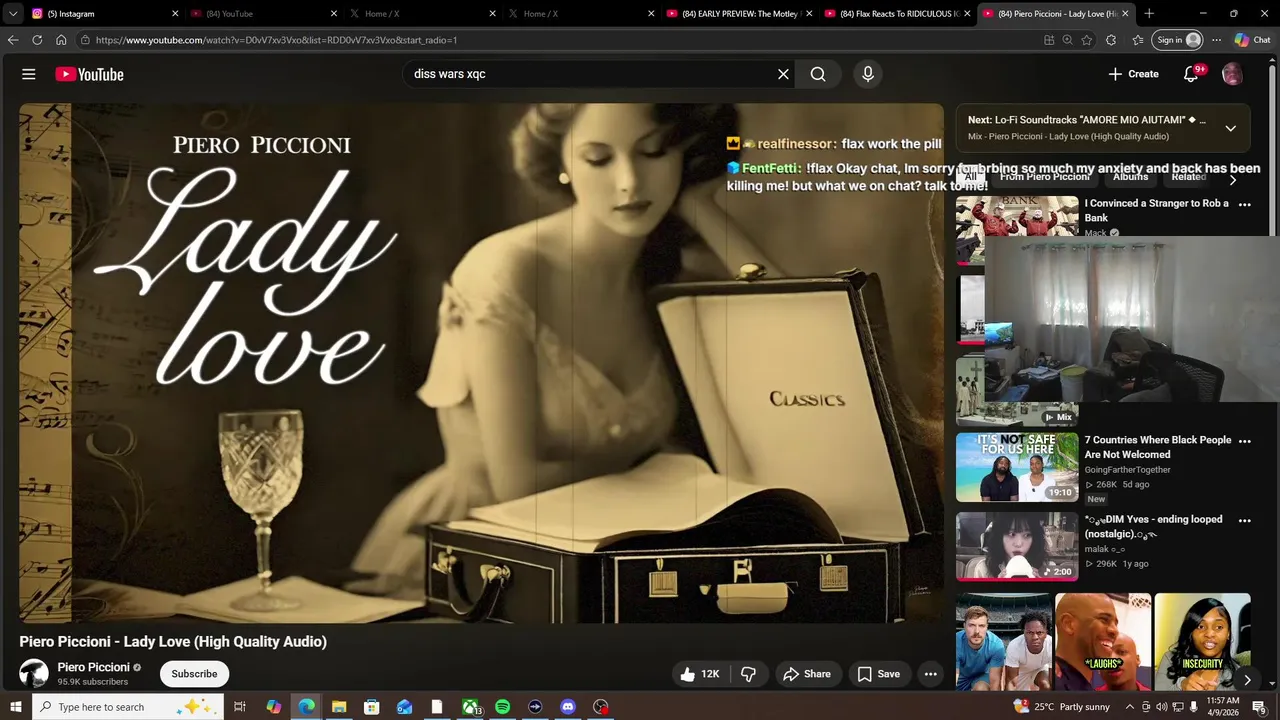Open the Create button
Image resolution: width=1280 pixels, height=720 pixels.
[1133, 74]
